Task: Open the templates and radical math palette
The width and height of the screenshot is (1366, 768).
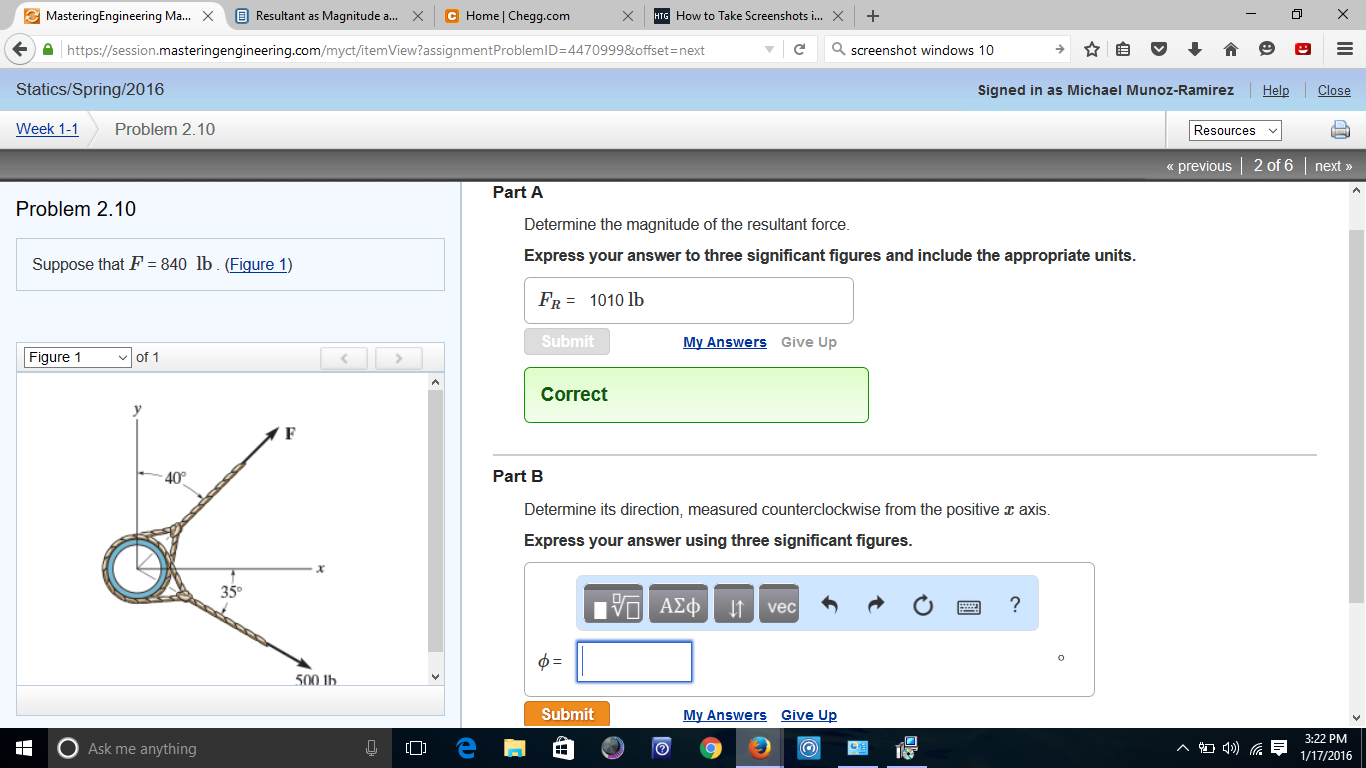Action: [613, 604]
